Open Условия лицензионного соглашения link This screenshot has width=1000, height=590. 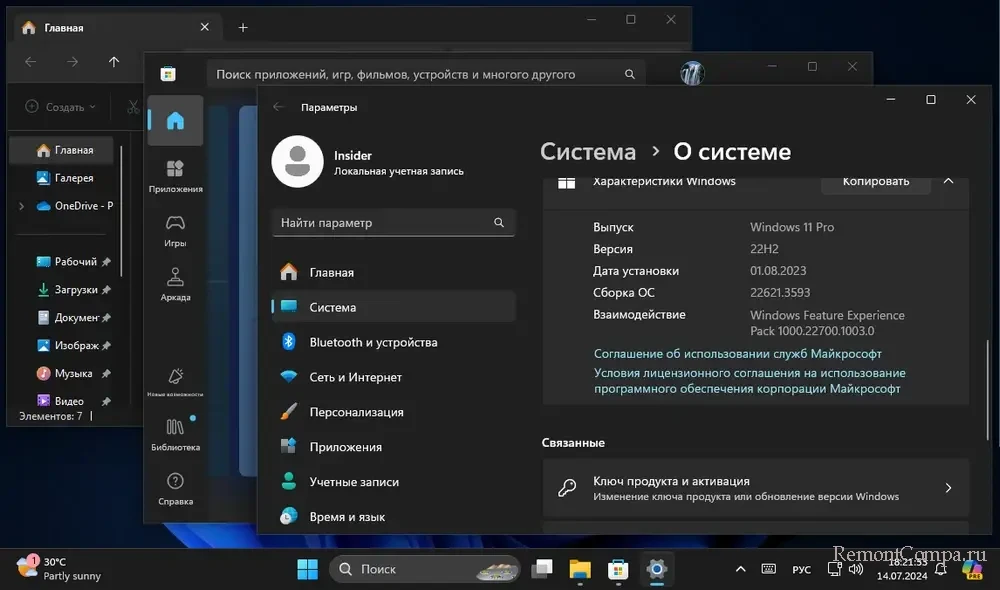pyautogui.click(x=749, y=381)
